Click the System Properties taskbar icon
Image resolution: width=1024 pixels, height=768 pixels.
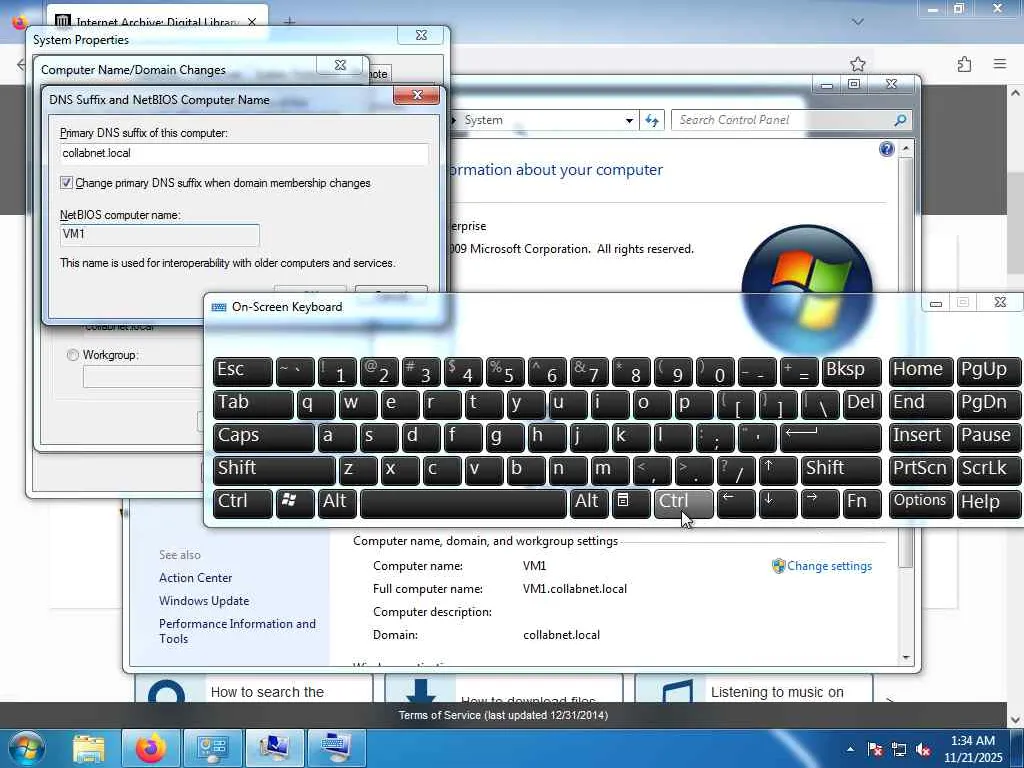point(274,748)
